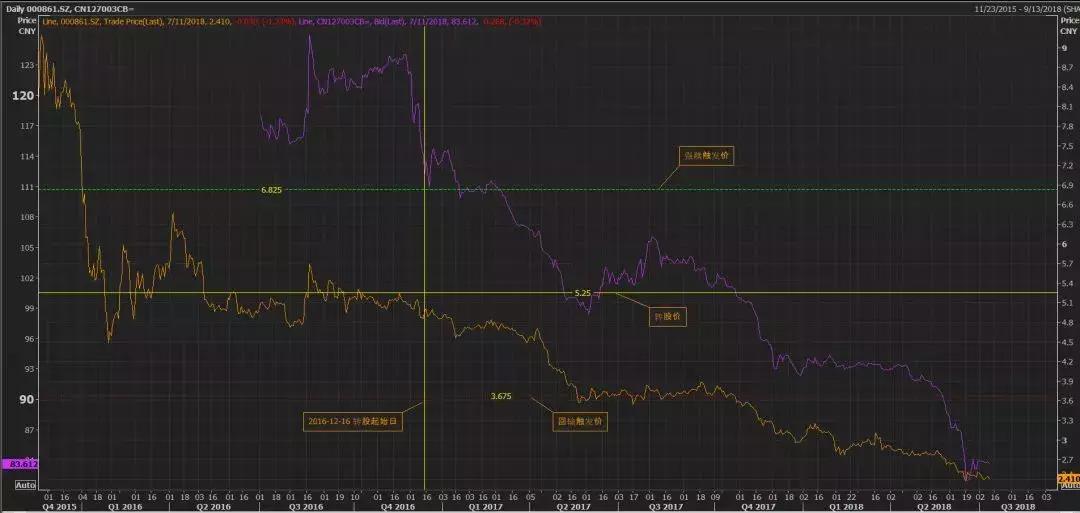Click the orange 2.410 last-value tag
The width and height of the screenshot is (1080, 513).
(x=1068, y=478)
